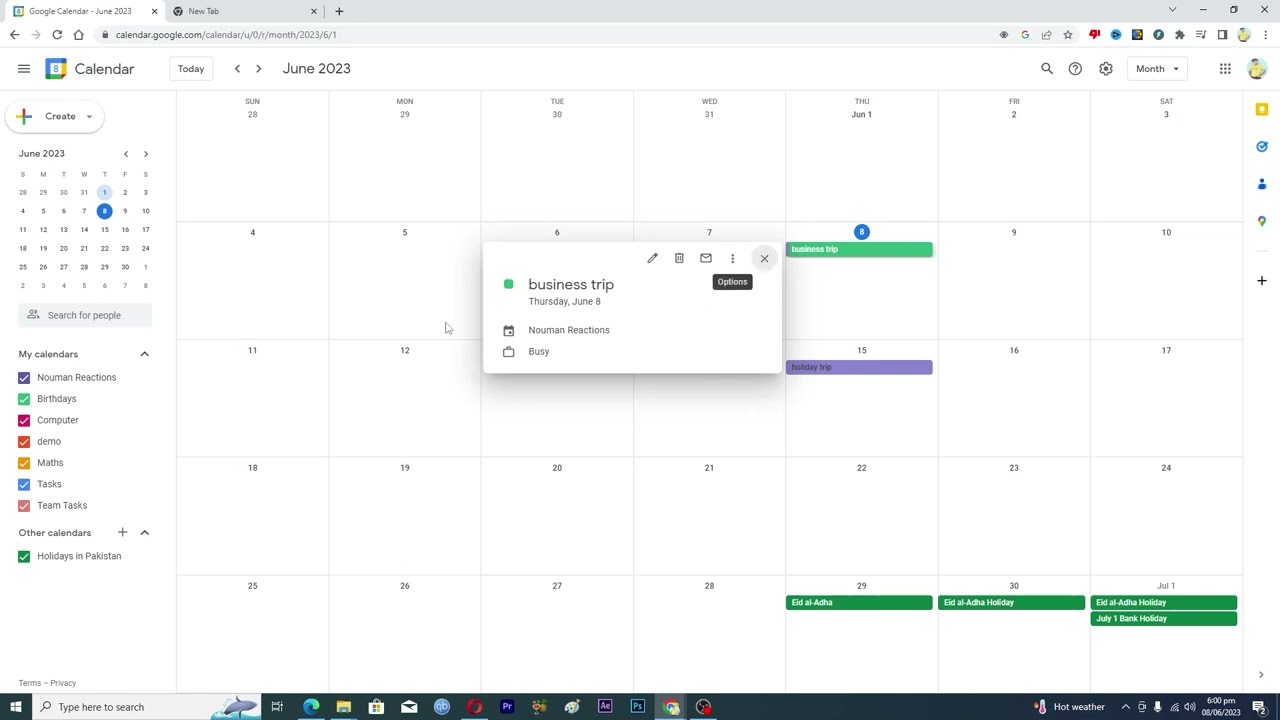Open the Settings gear menu
Viewport: 1280px width, 720px height.
click(x=1106, y=69)
